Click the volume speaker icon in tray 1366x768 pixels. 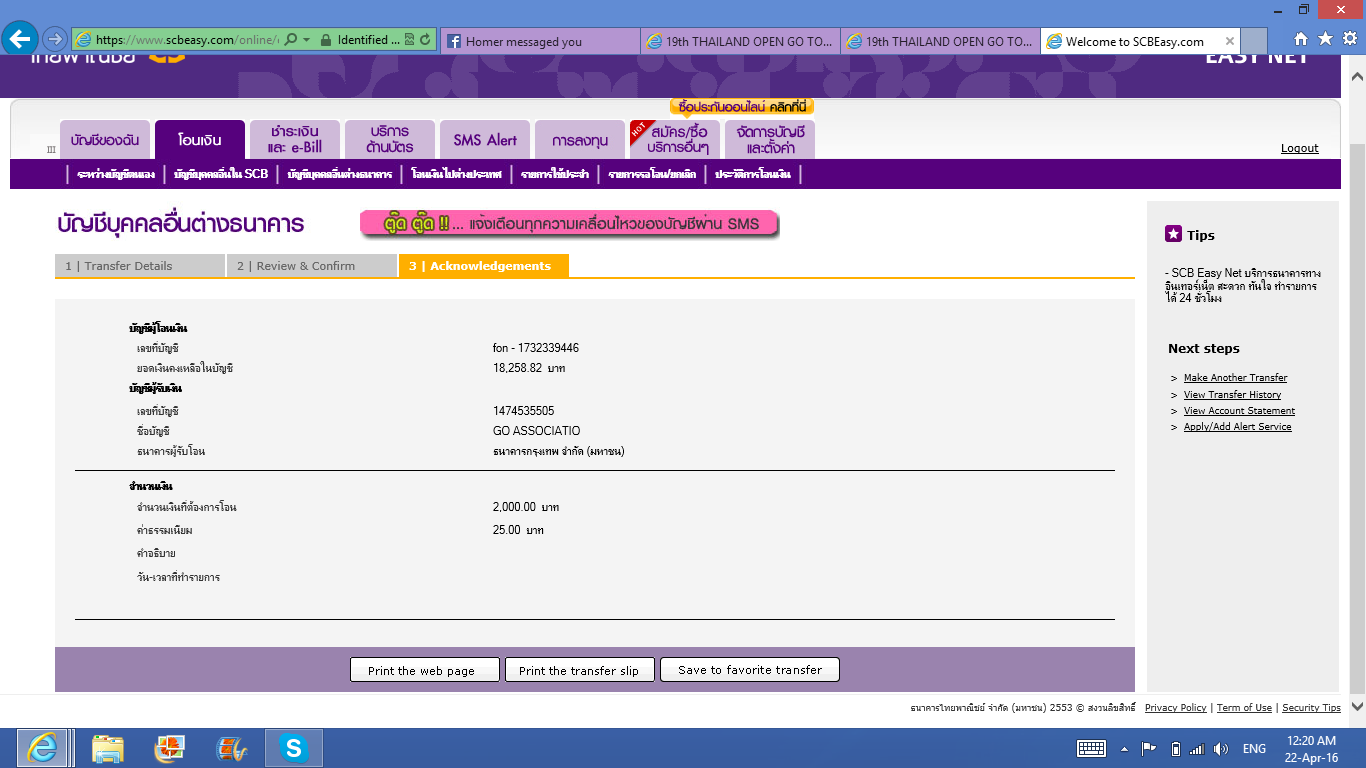[1220, 748]
